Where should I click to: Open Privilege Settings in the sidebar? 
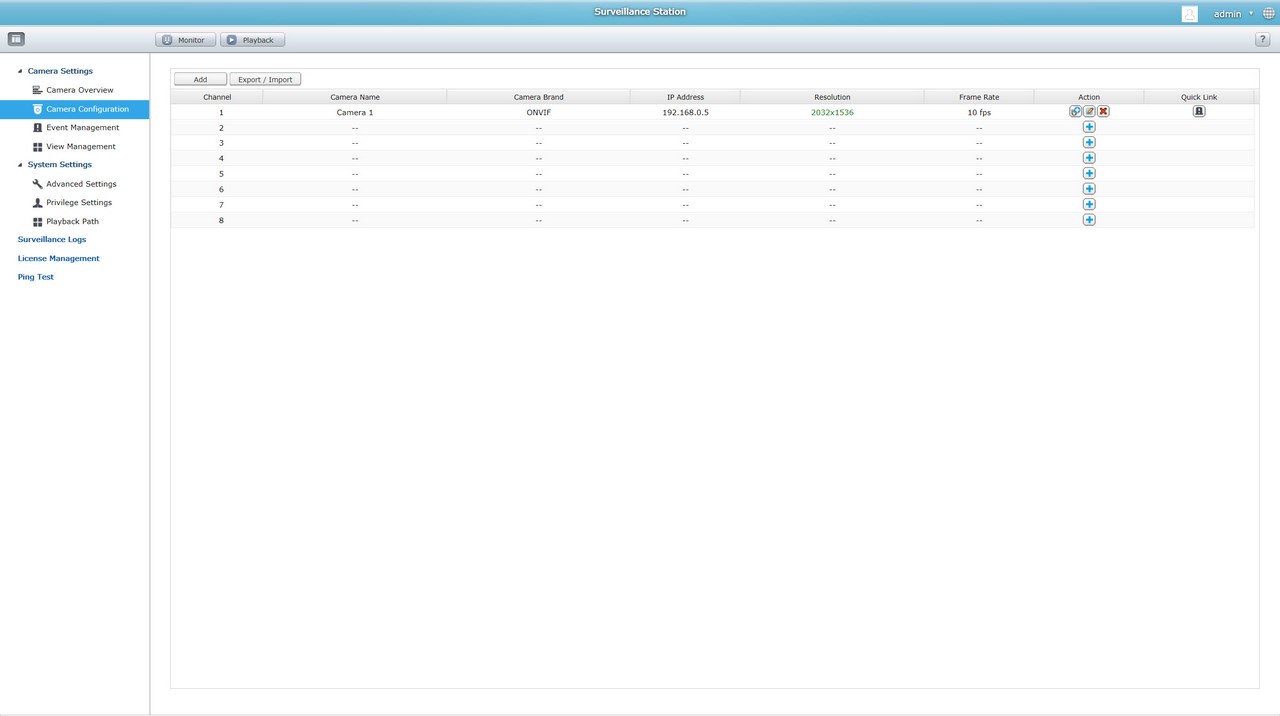pos(79,202)
